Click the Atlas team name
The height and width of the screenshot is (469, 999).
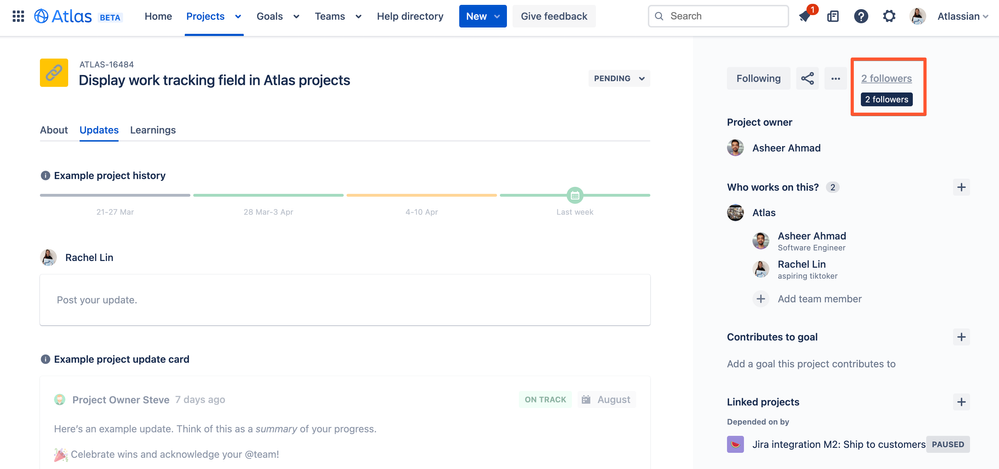tap(764, 213)
